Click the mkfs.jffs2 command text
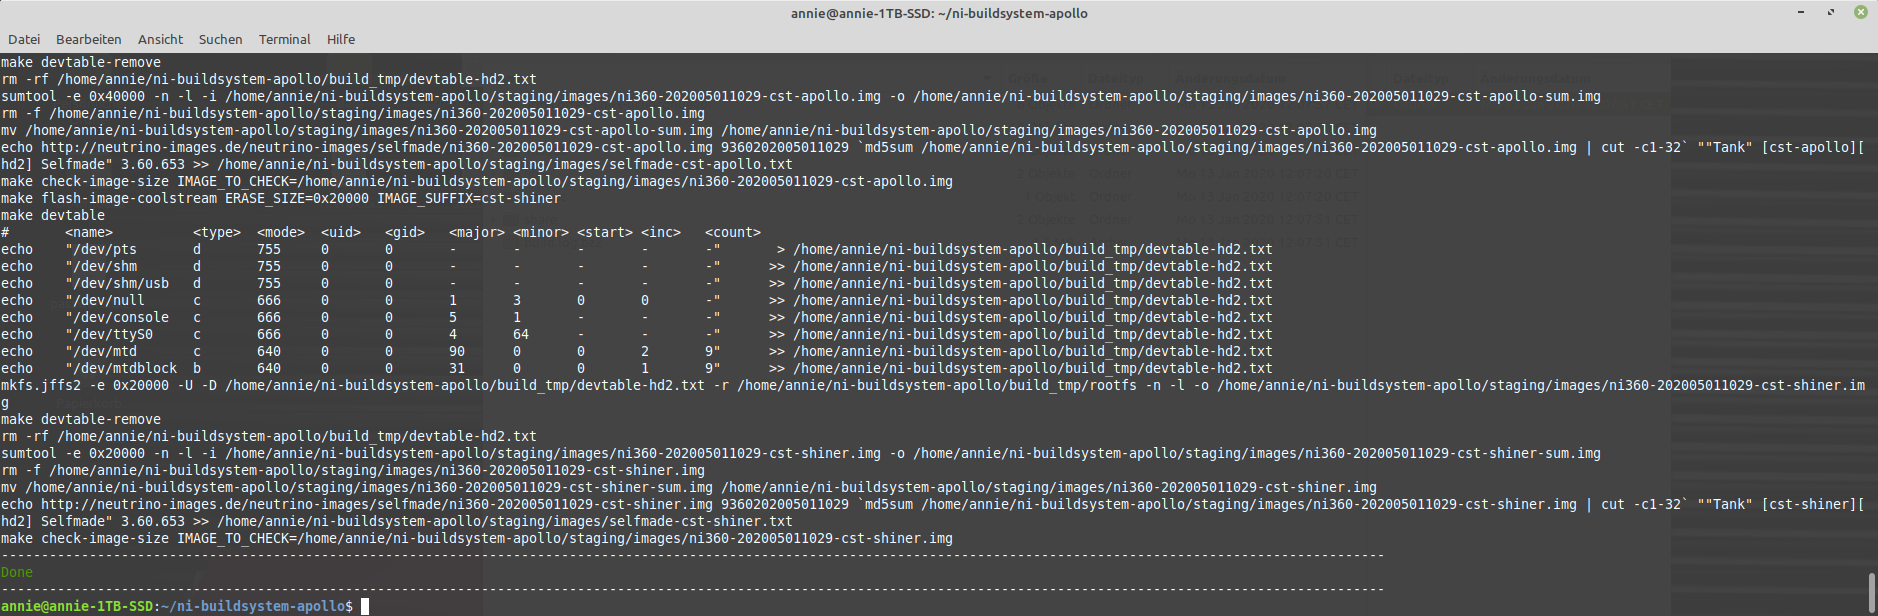 click(x=40, y=385)
